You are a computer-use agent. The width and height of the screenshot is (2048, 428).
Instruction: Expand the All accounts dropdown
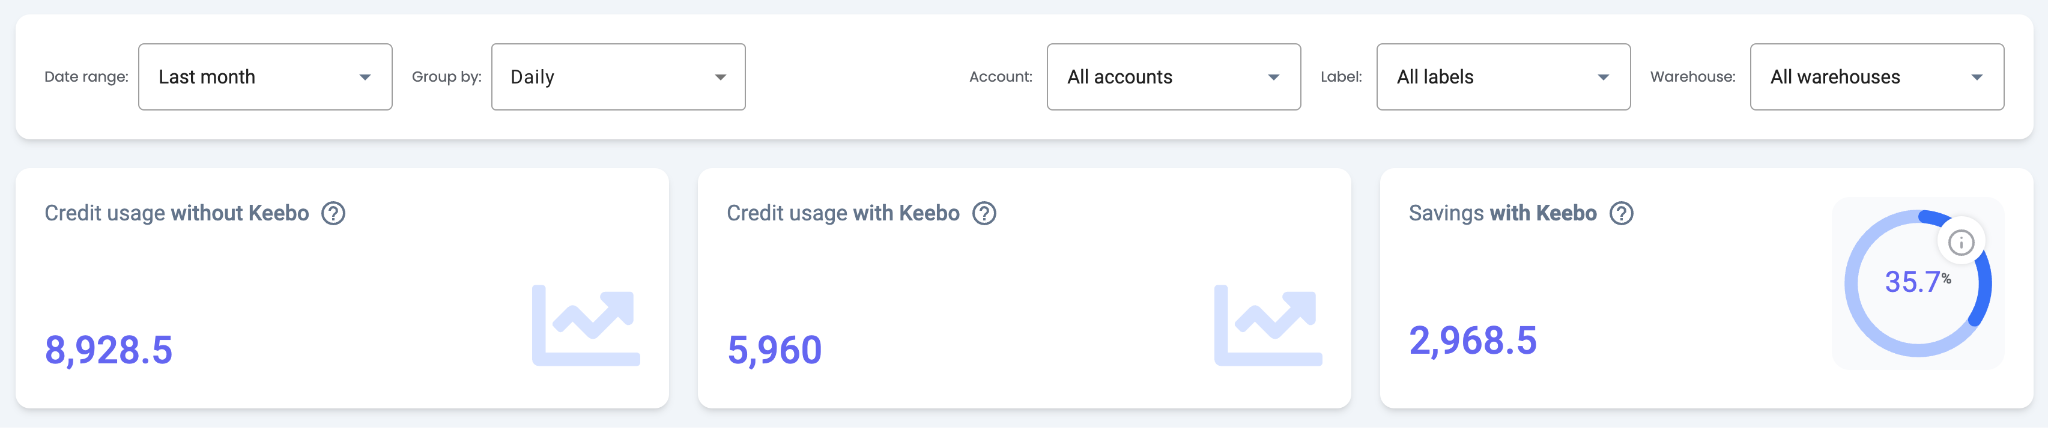tap(1173, 77)
